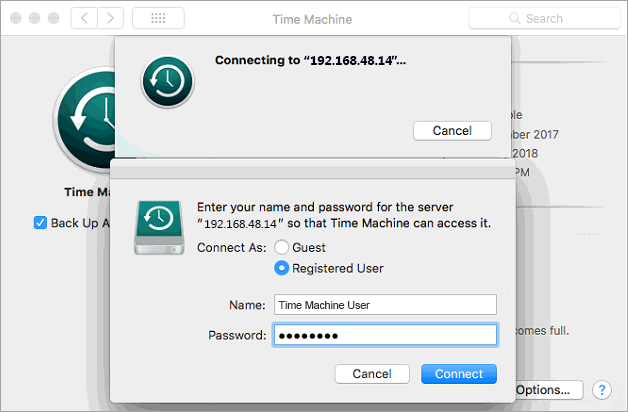Click the zoom window button

(x=53, y=18)
